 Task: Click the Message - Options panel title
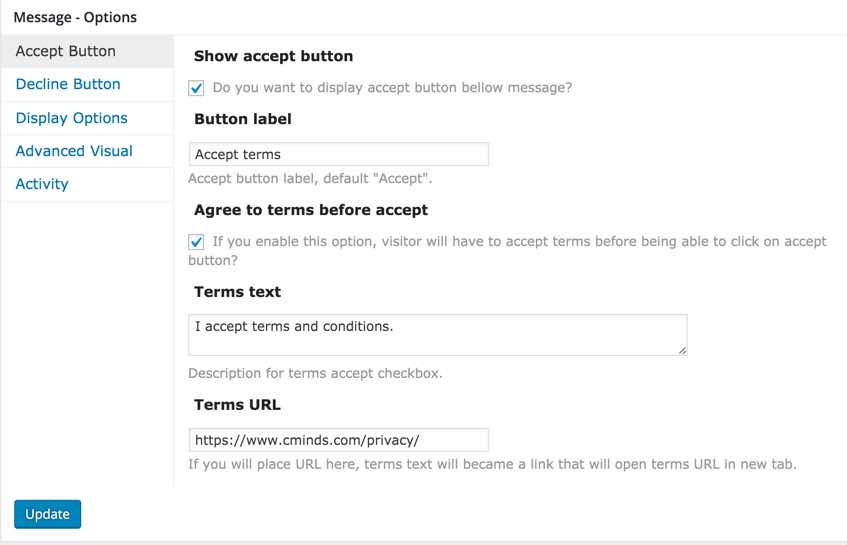(75, 17)
